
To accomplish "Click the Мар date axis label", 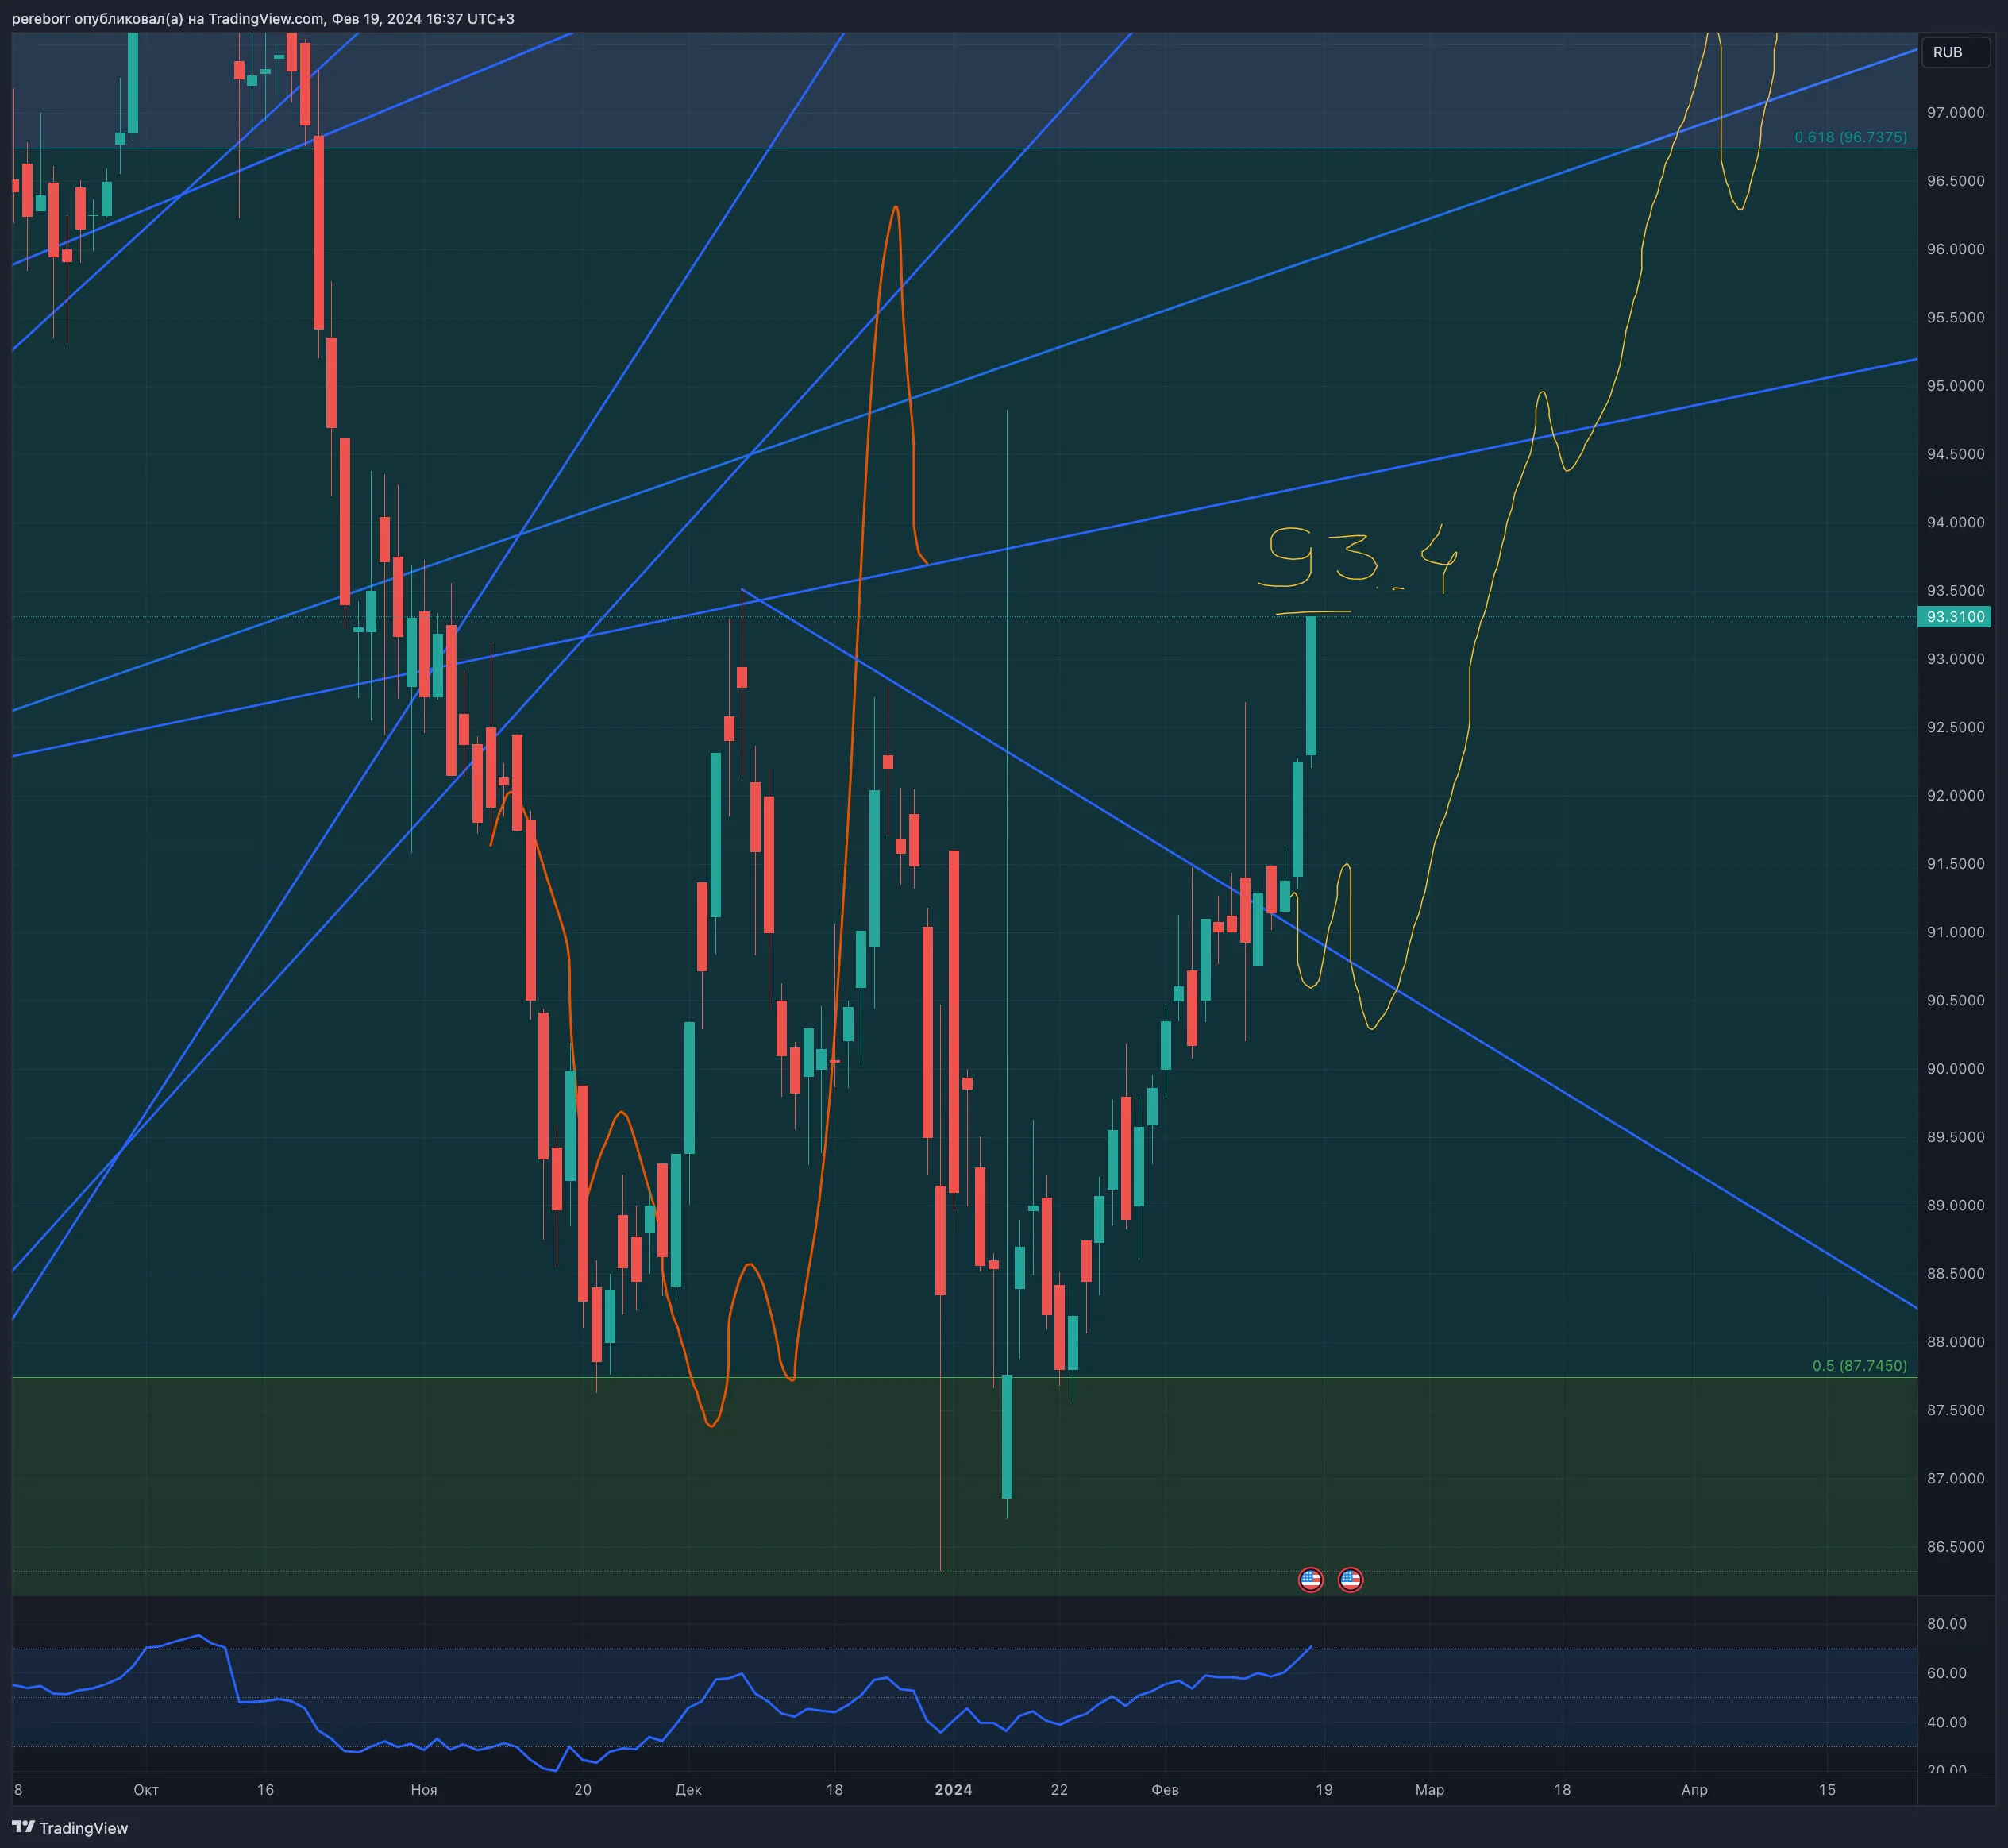I will pos(1430,1789).
